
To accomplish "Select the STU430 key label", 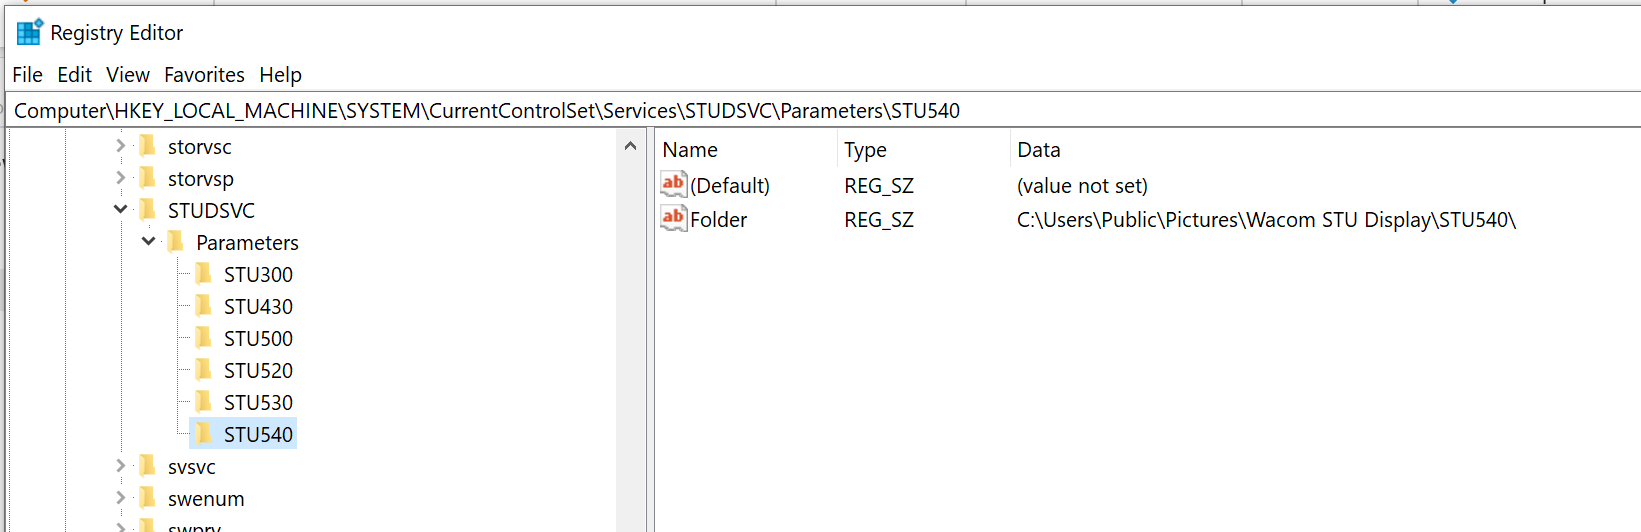I will point(258,307).
